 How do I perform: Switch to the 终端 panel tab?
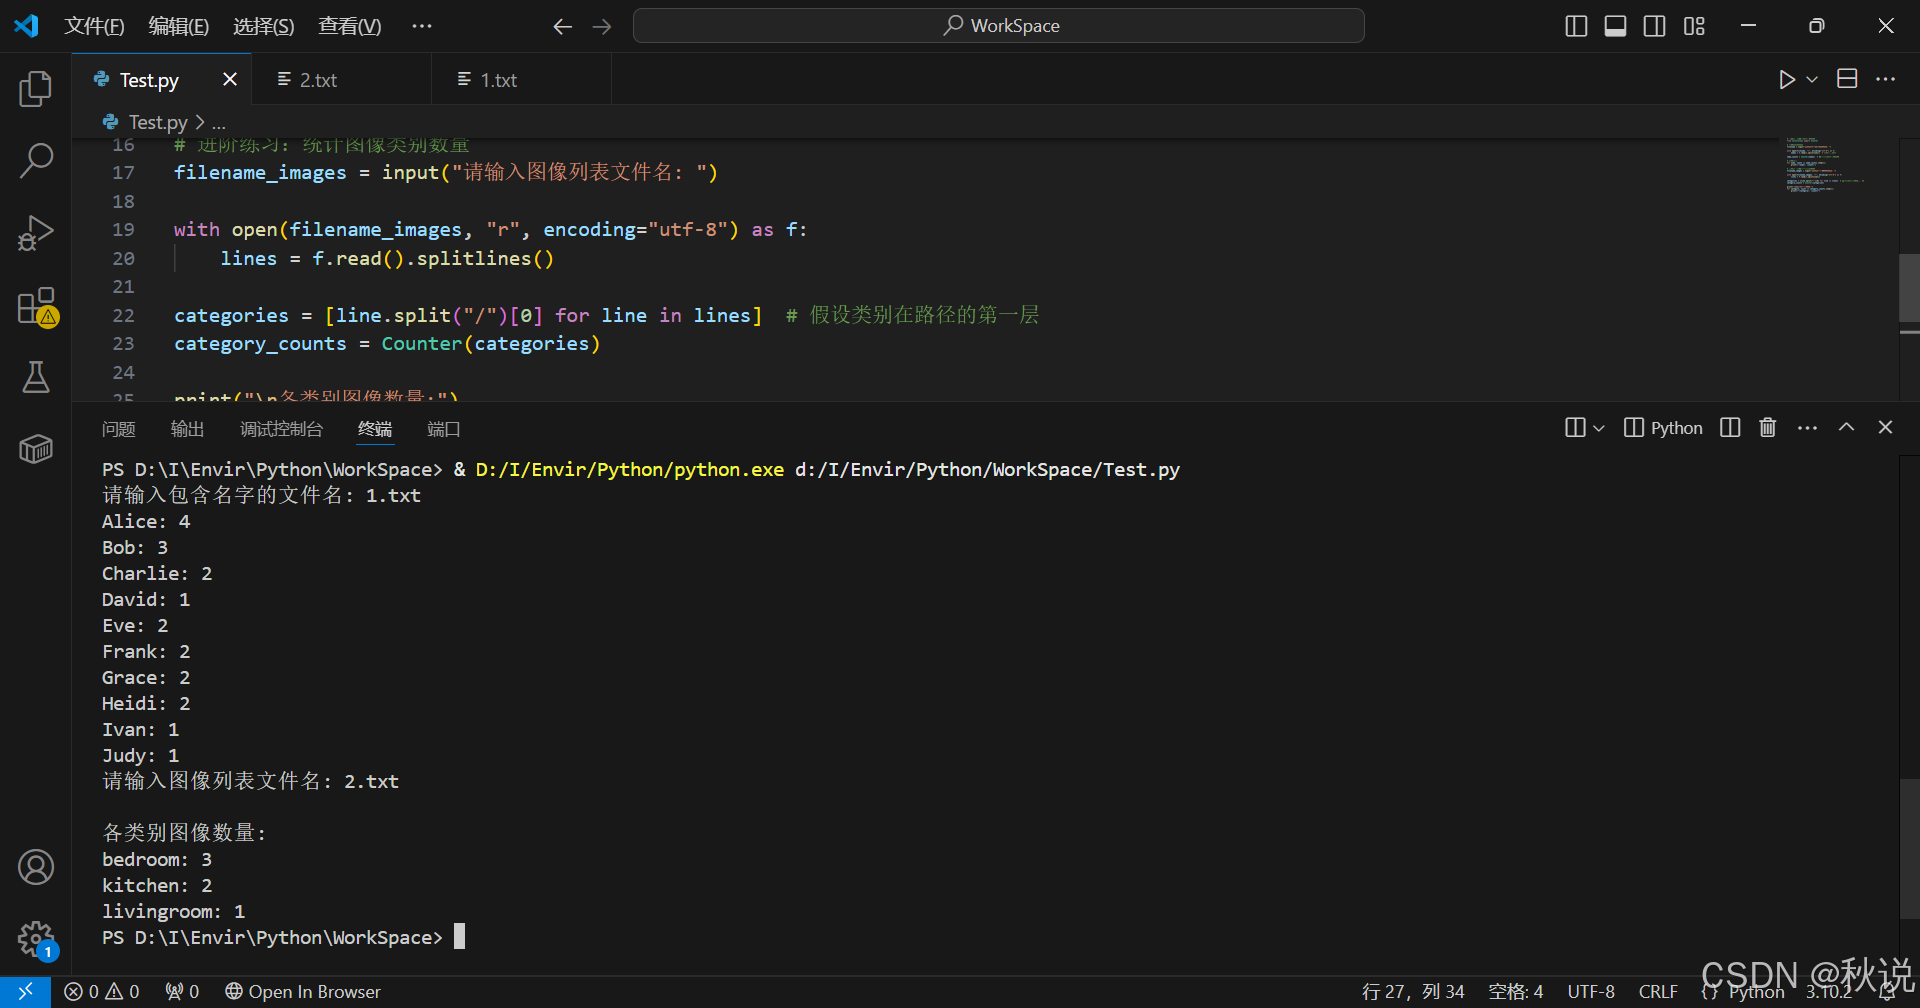pyautogui.click(x=375, y=429)
